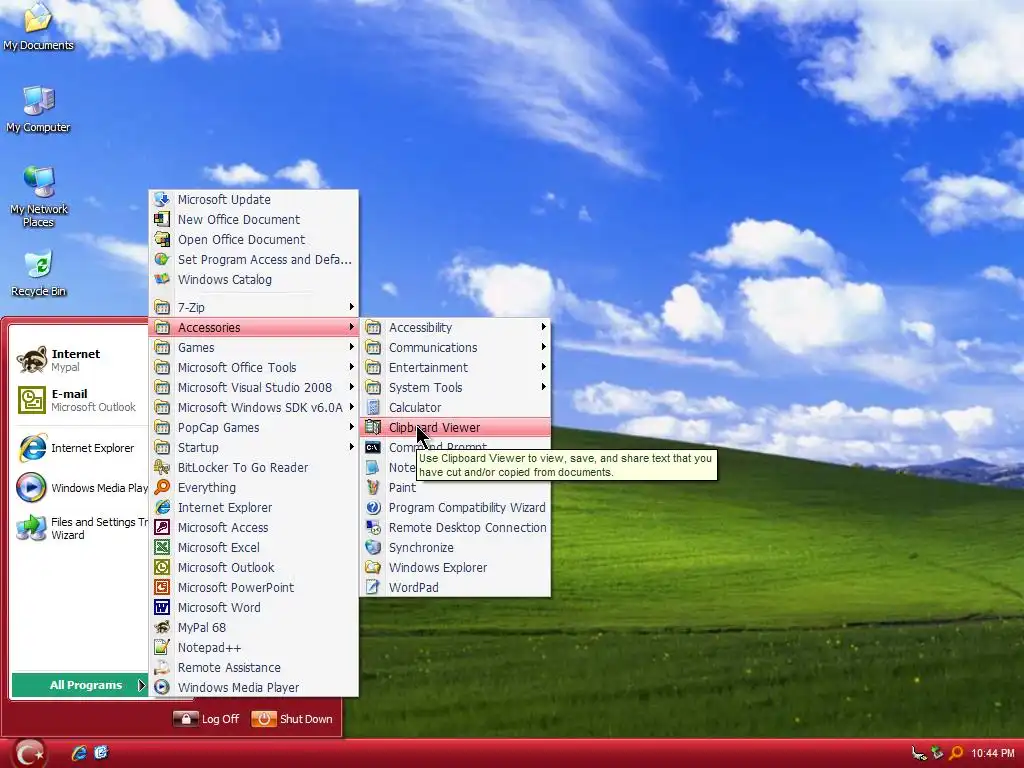Expand the 7-Zip submenu arrow
1024x768 pixels.
tap(351, 307)
